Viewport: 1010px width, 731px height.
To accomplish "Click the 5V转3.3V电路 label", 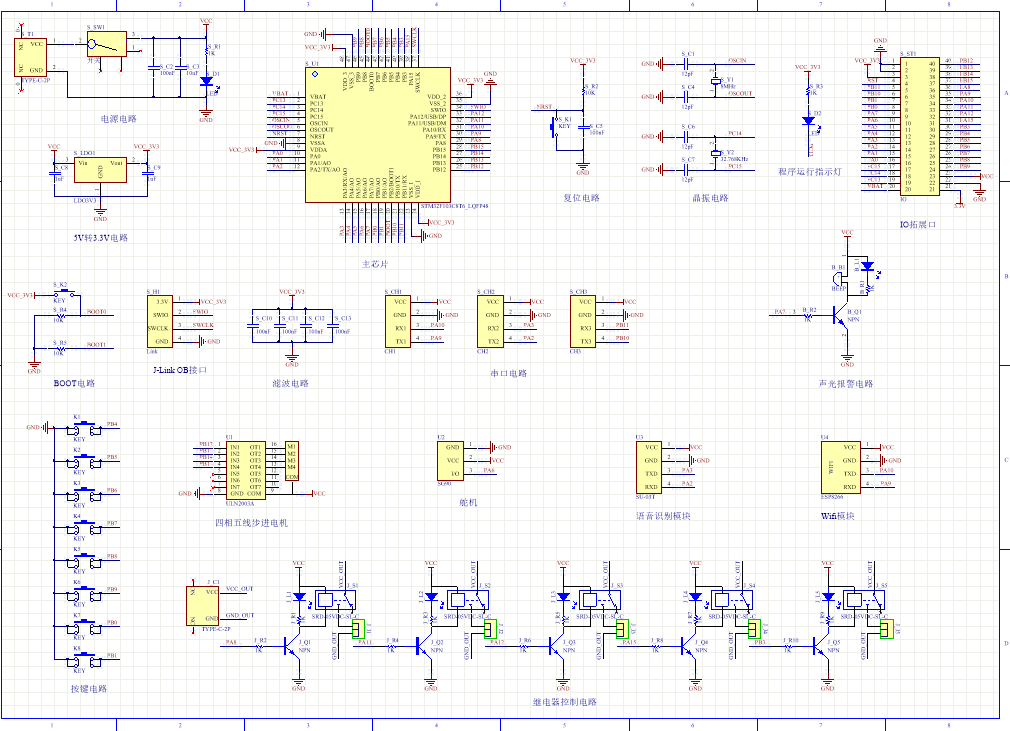I will tap(100, 238).
